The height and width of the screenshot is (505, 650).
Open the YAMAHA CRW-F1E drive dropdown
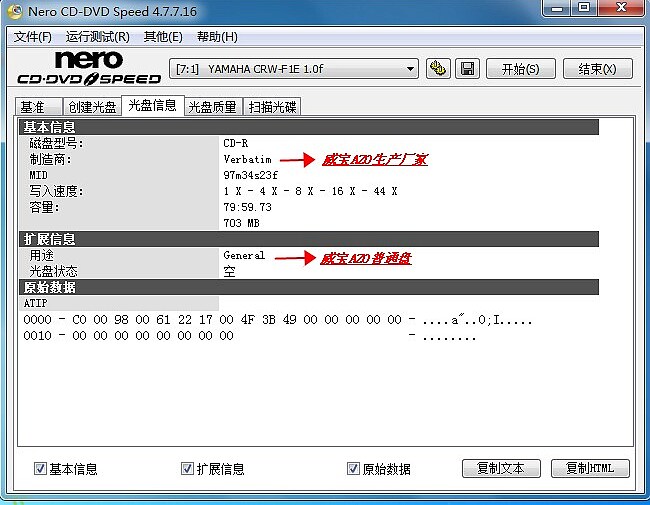(x=293, y=69)
